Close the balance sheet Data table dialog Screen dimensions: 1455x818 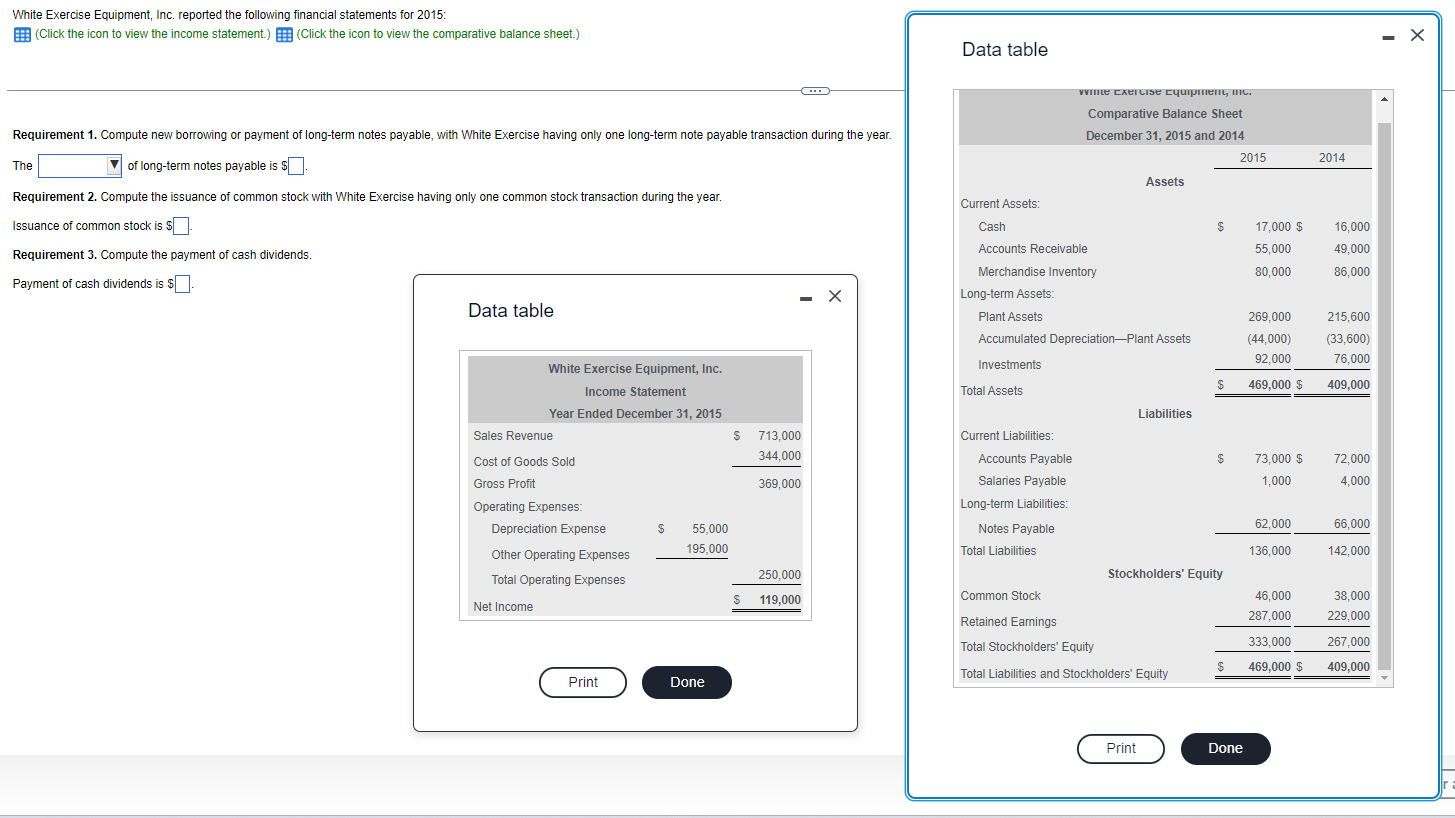point(1417,35)
